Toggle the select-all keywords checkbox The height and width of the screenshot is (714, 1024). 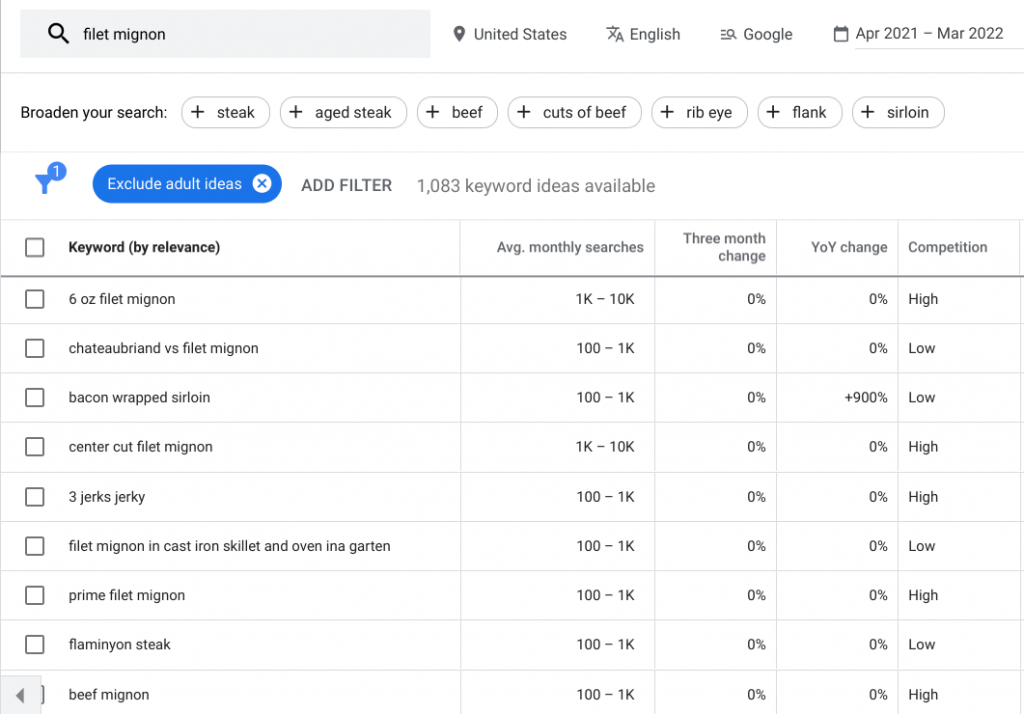pyautogui.click(x=35, y=248)
